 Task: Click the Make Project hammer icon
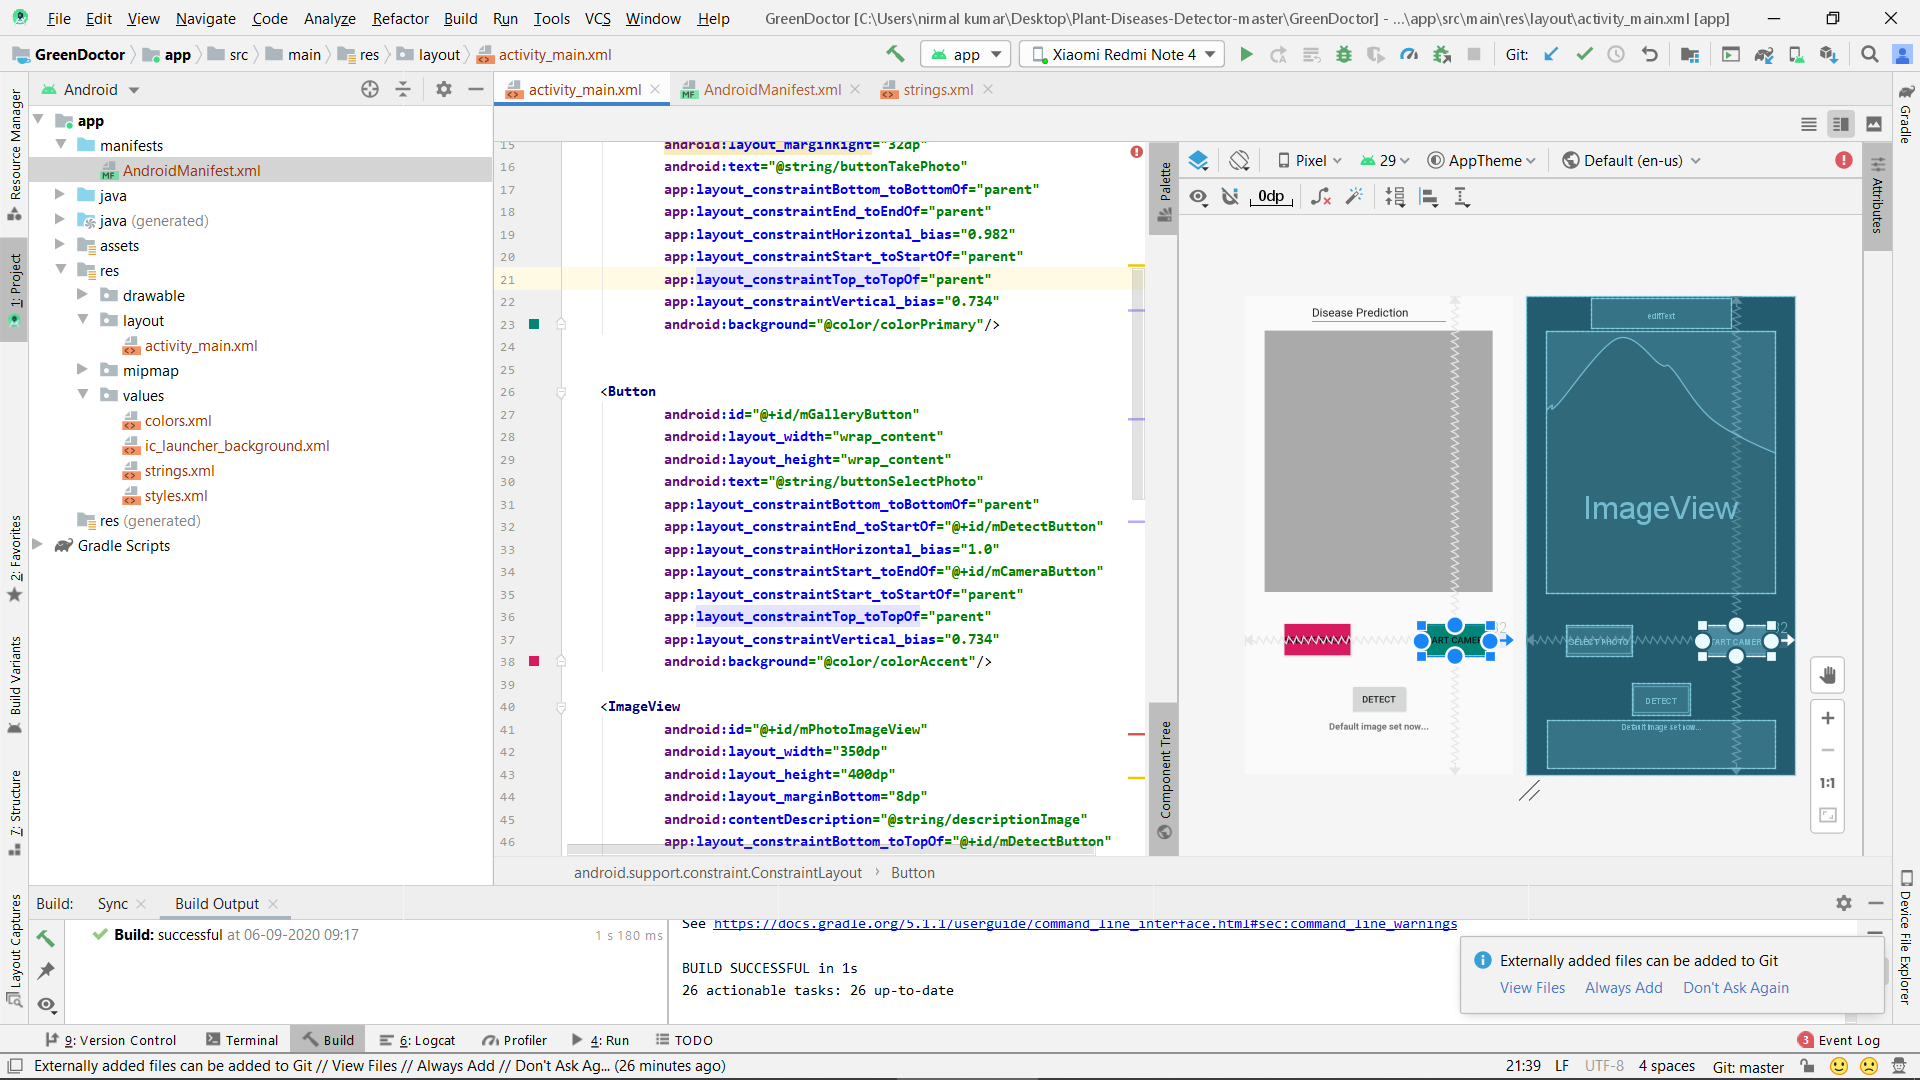[895, 55]
